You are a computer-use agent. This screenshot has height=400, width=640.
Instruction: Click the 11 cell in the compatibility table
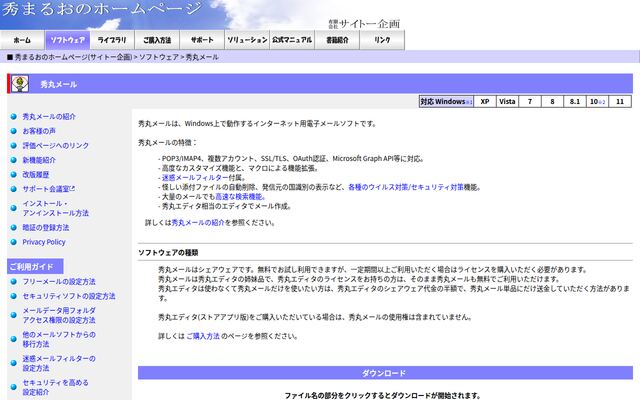coord(620,101)
